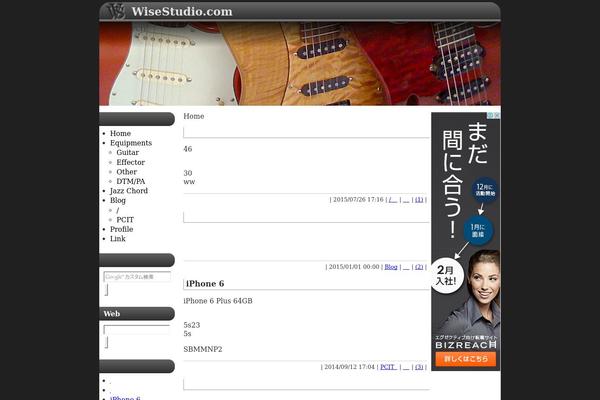Open the (3) comments link on 2014/09/12 post

point(419,367)
